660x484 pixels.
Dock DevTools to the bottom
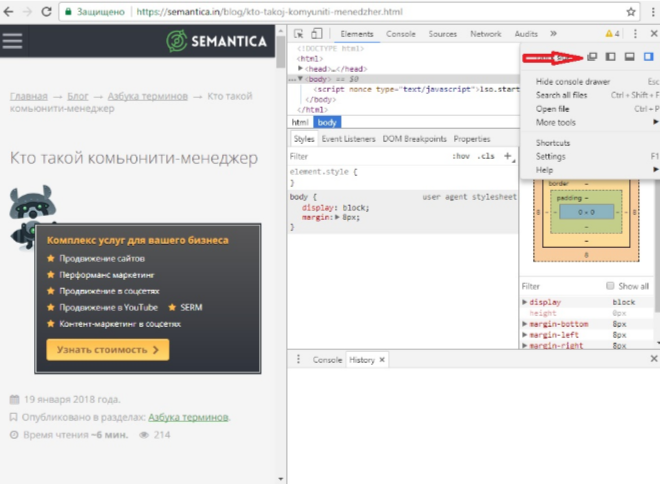pyautogui.click(x=629, y=58)
